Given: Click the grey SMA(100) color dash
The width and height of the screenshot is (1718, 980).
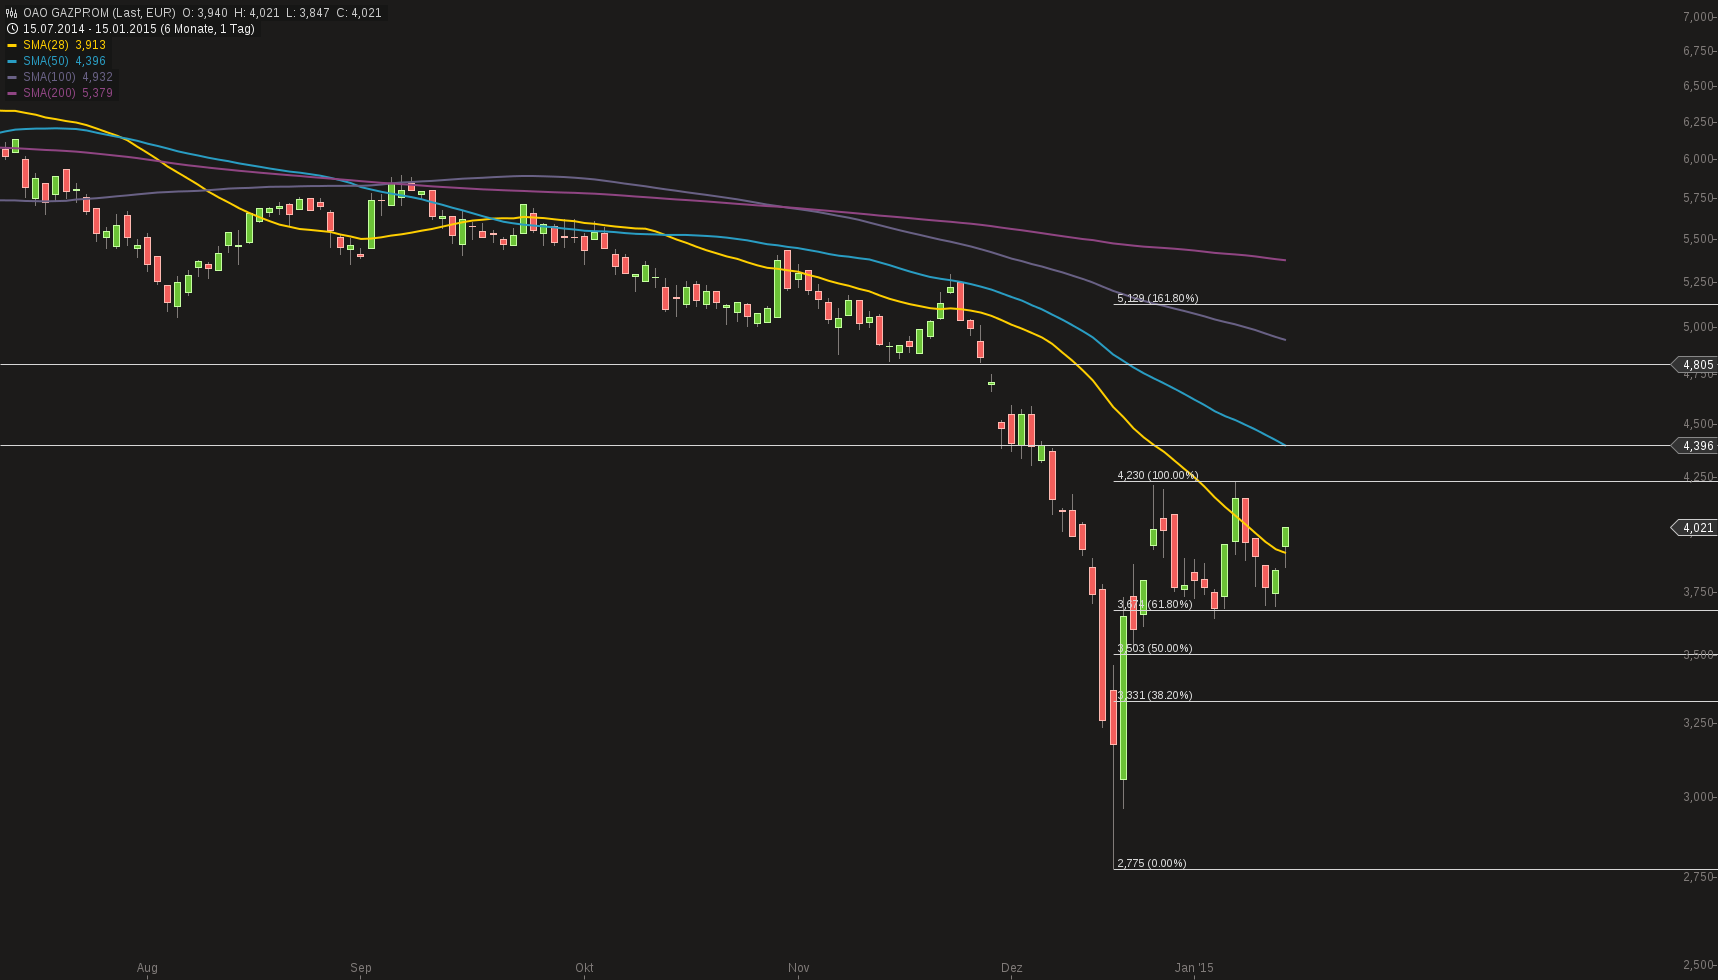Looking at the screenshot, I should tap(12, 77).
